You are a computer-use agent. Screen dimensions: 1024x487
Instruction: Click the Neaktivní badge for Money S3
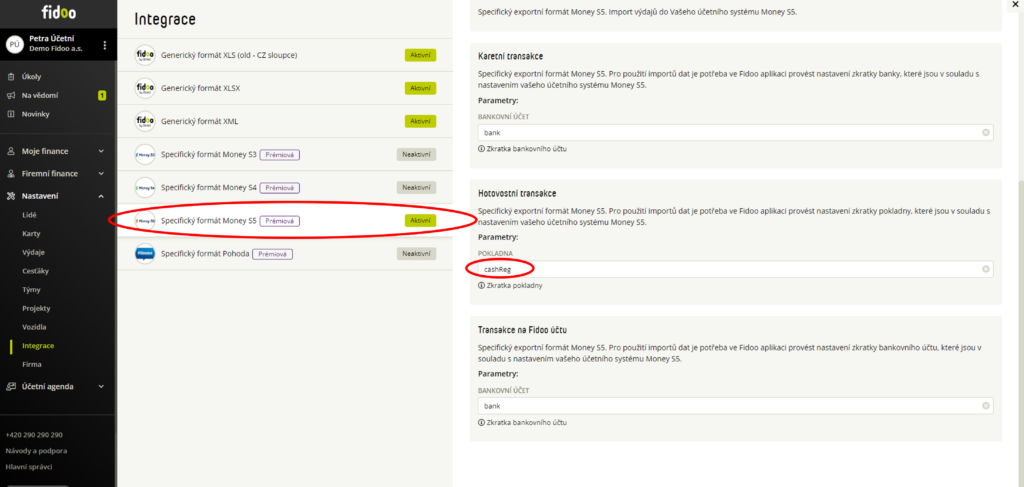417,155
